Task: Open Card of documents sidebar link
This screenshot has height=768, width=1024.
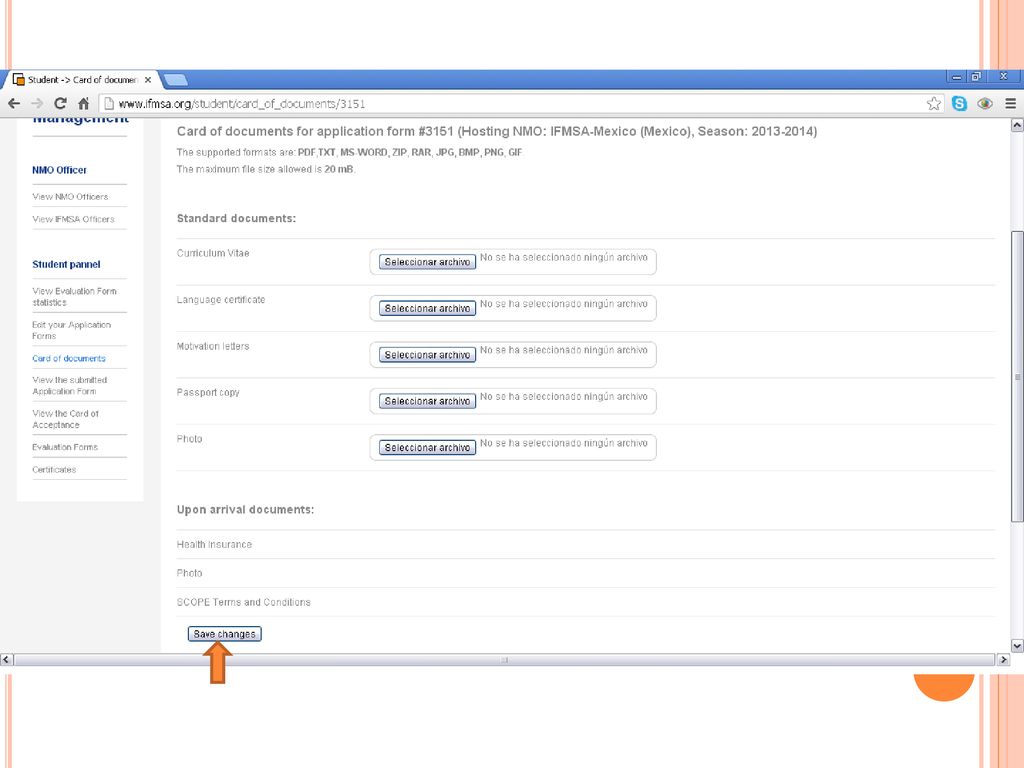Action: coord(69,358)
